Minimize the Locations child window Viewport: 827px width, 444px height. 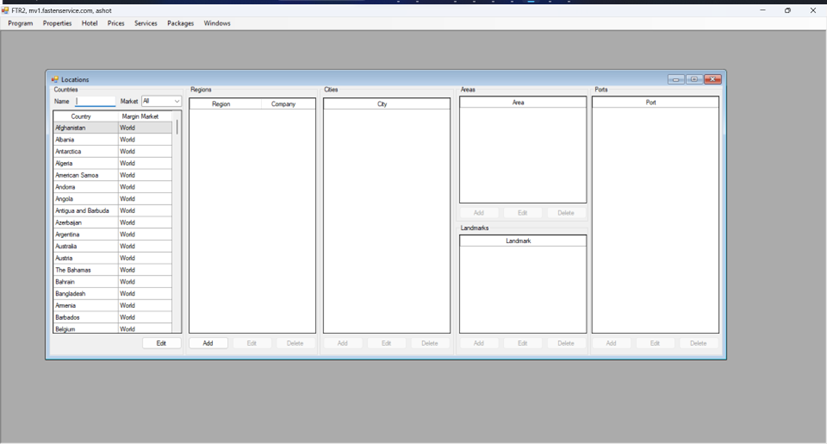click(677, 79)
